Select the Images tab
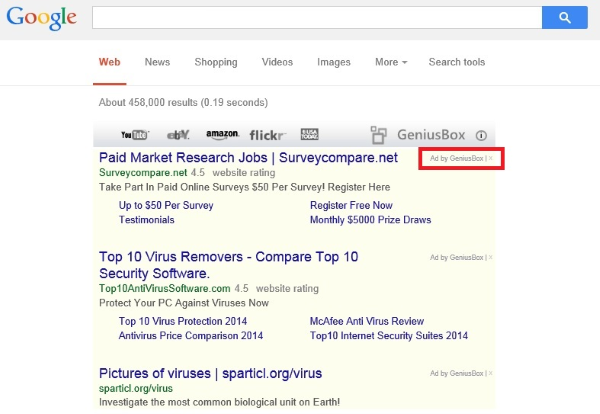This screenshot has width=600, height=414. click(334, 62)
